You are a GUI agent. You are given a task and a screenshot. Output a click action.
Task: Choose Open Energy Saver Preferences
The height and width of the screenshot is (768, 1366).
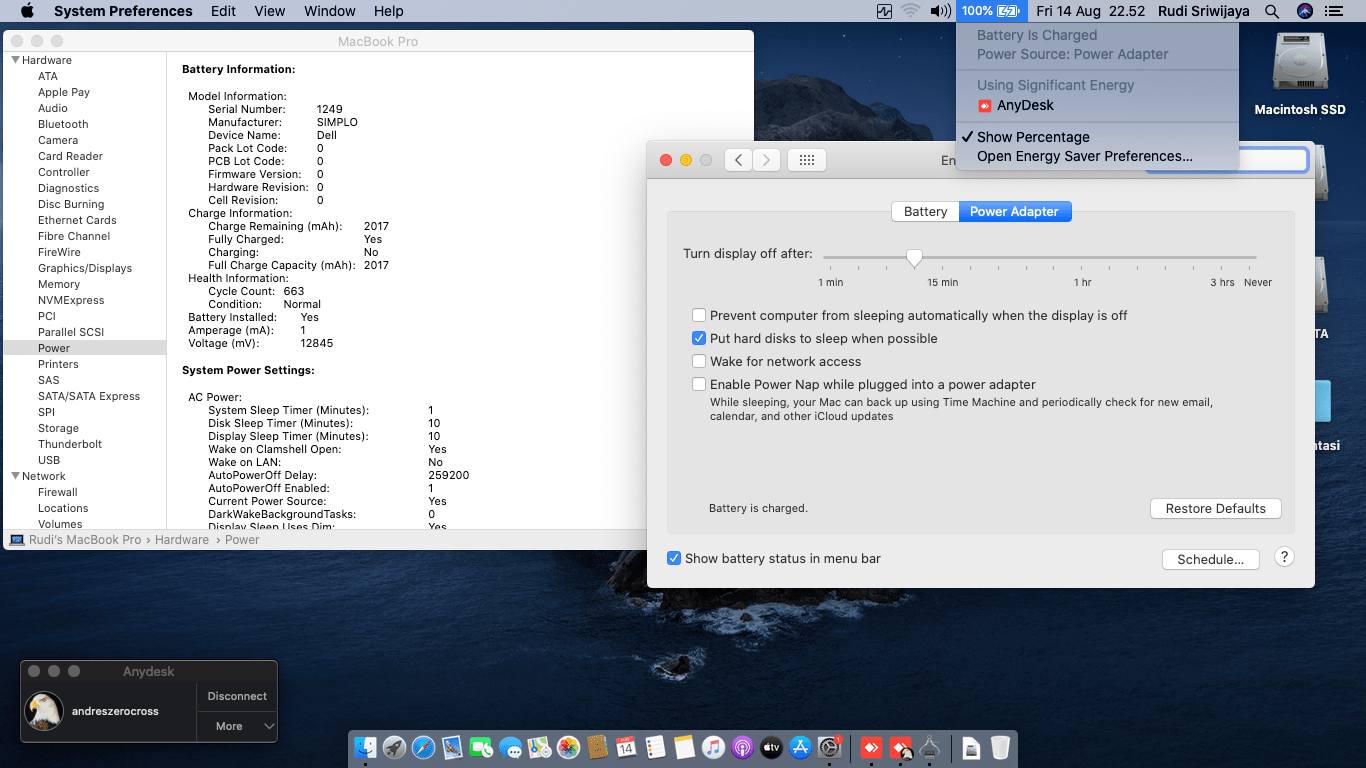[x=1097, y=156]
